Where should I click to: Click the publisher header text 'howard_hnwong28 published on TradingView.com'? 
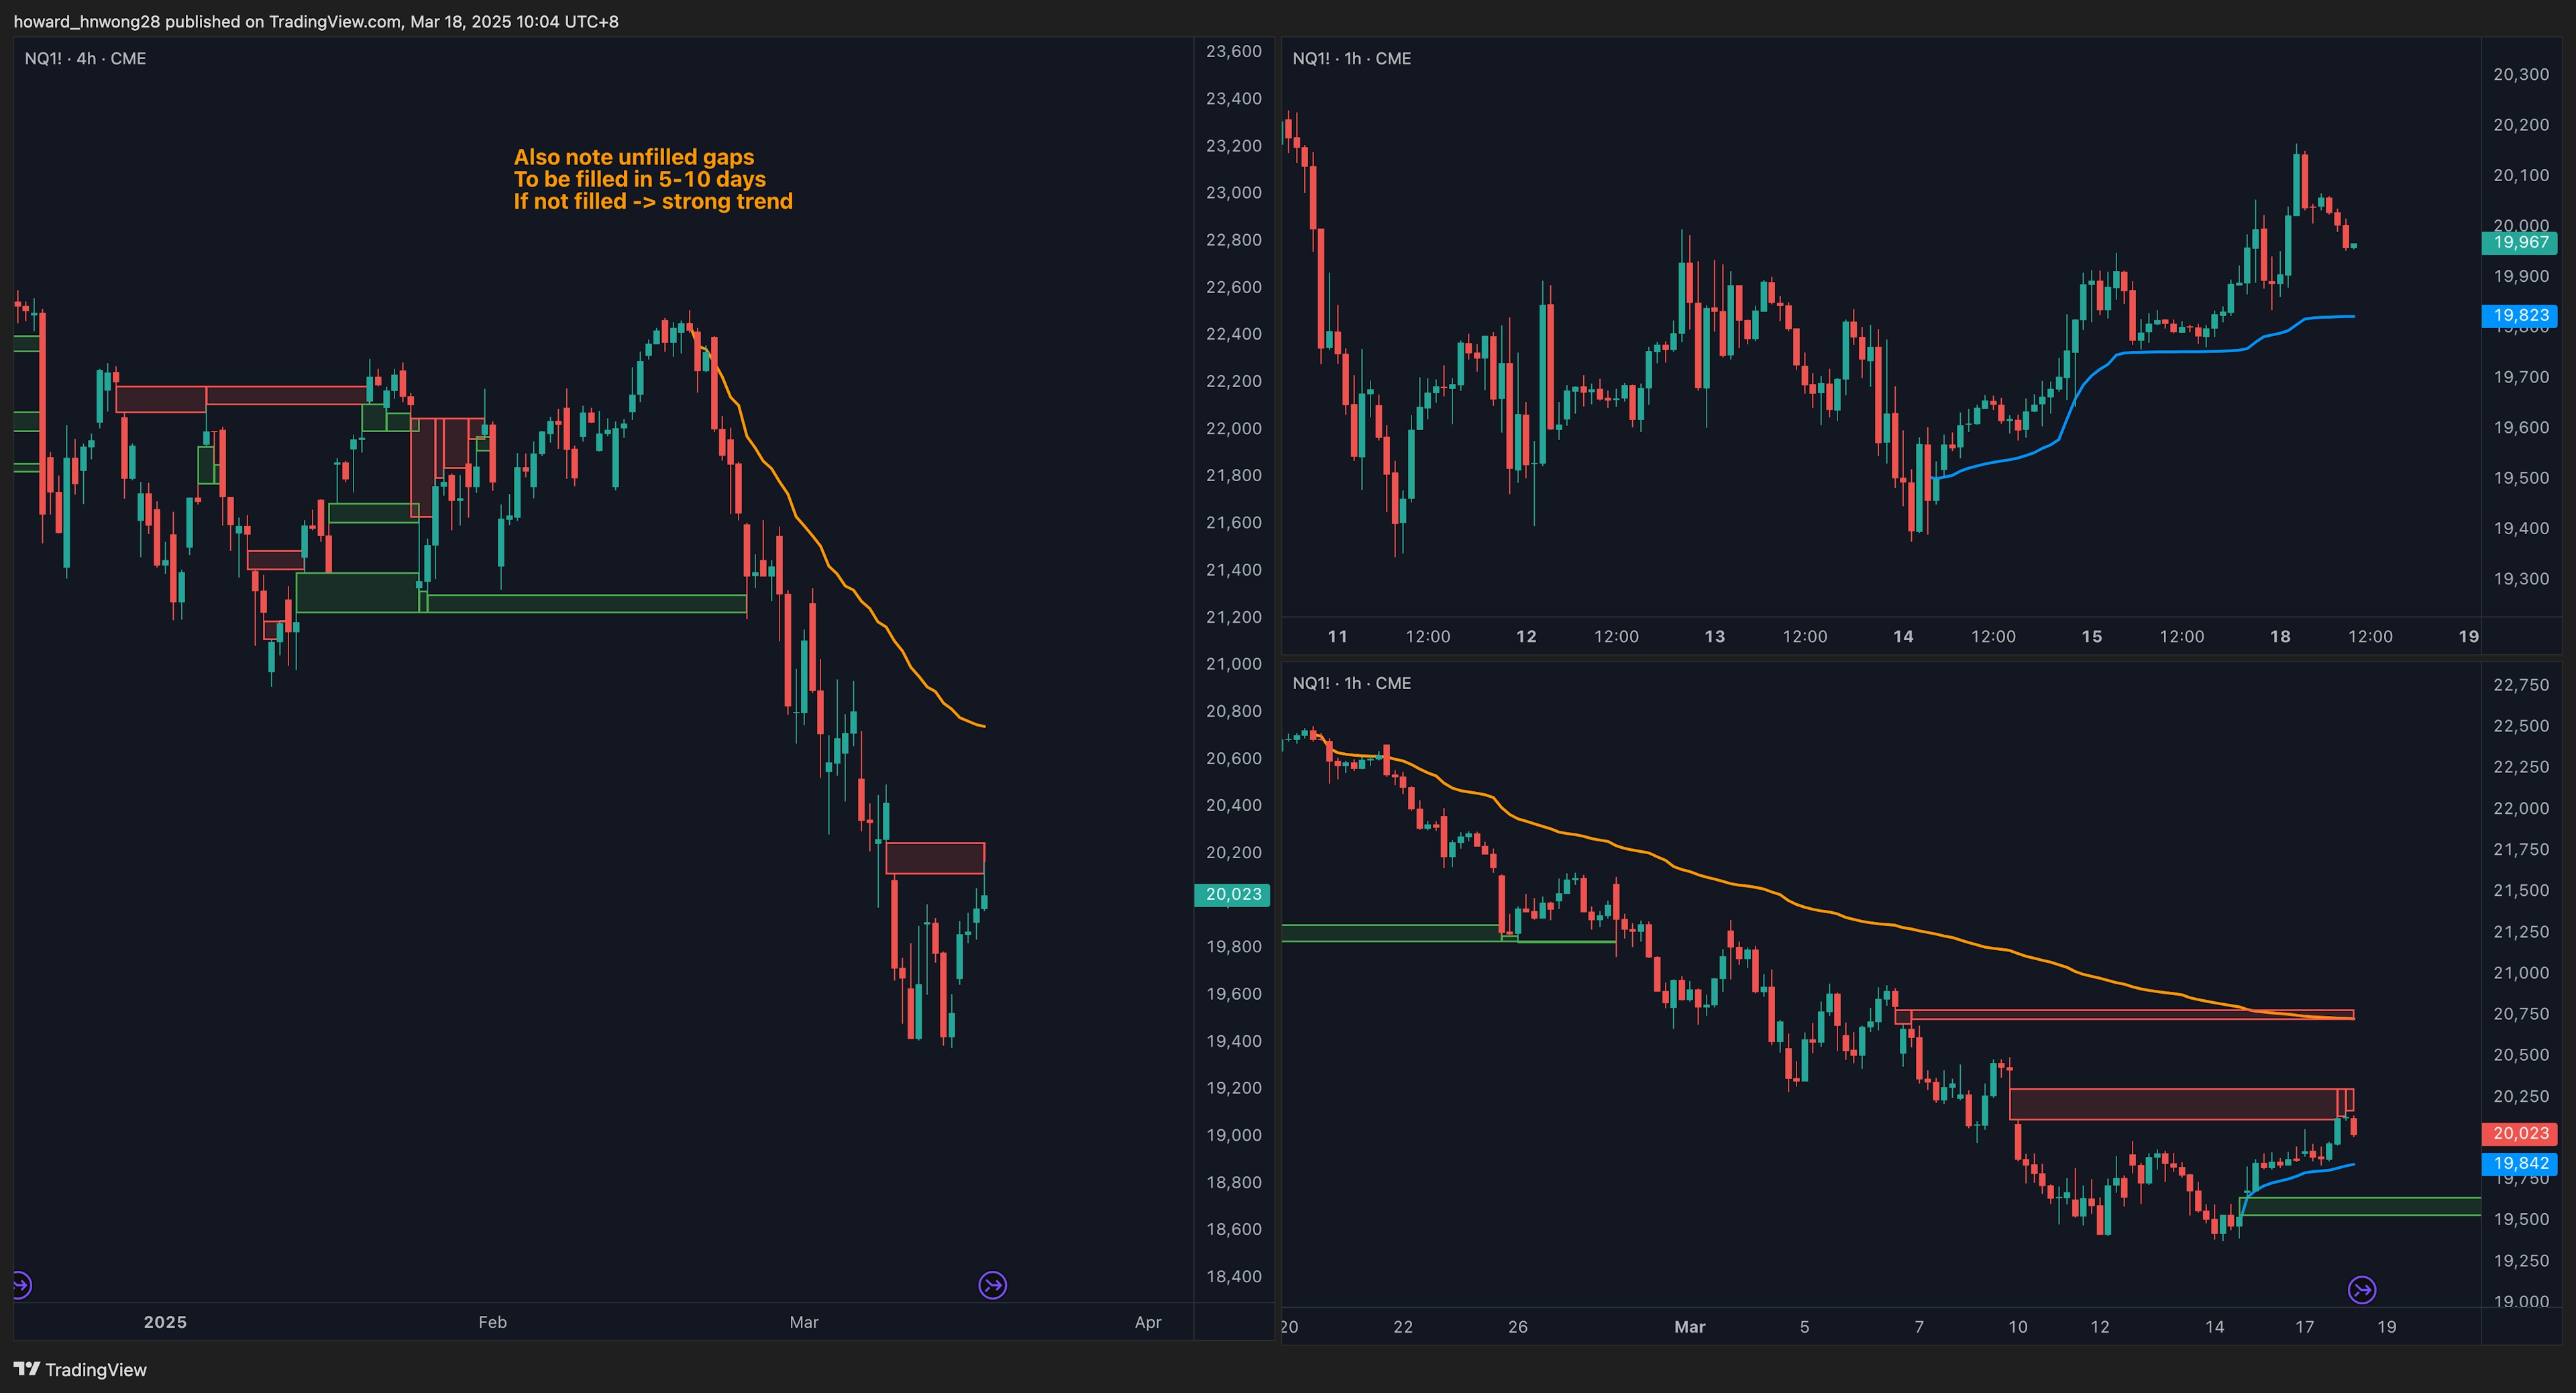click(315, 21)
